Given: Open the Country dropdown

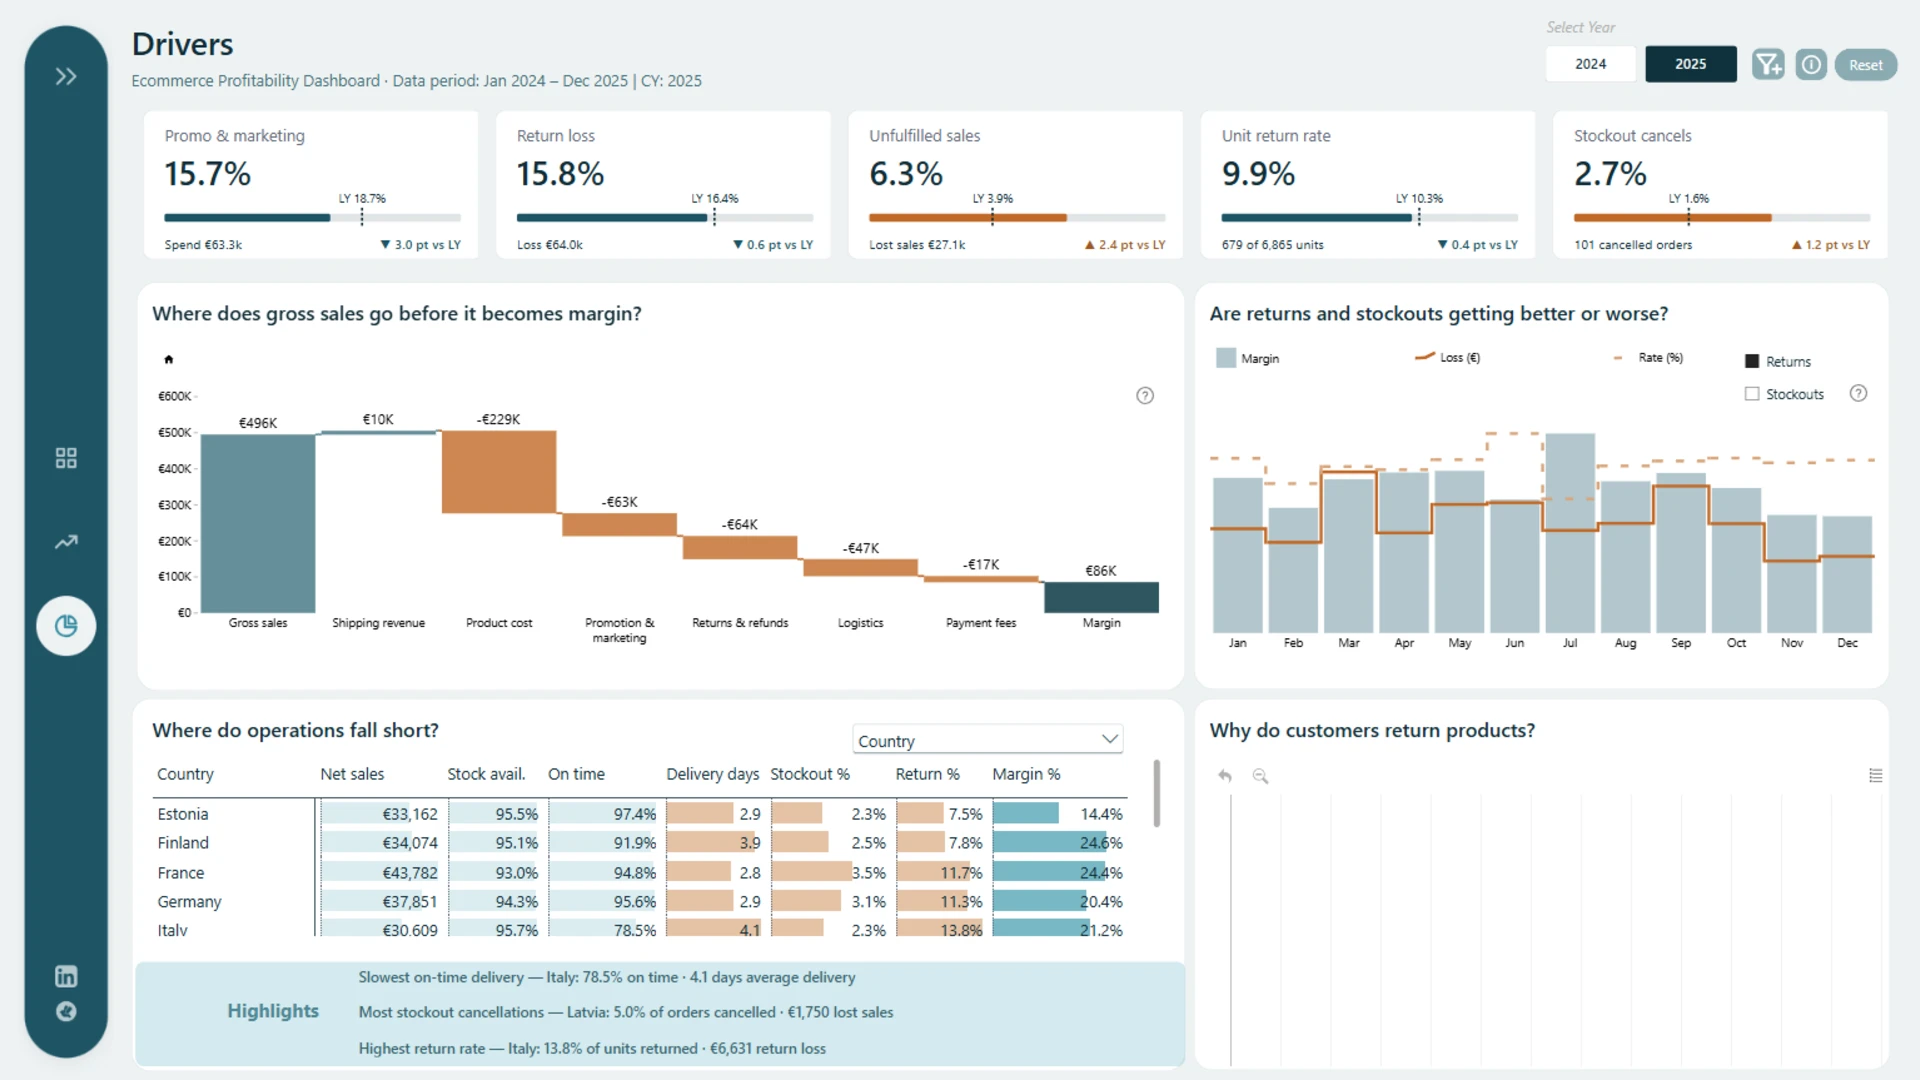Looking at the screenshot, I should (988, 740).
